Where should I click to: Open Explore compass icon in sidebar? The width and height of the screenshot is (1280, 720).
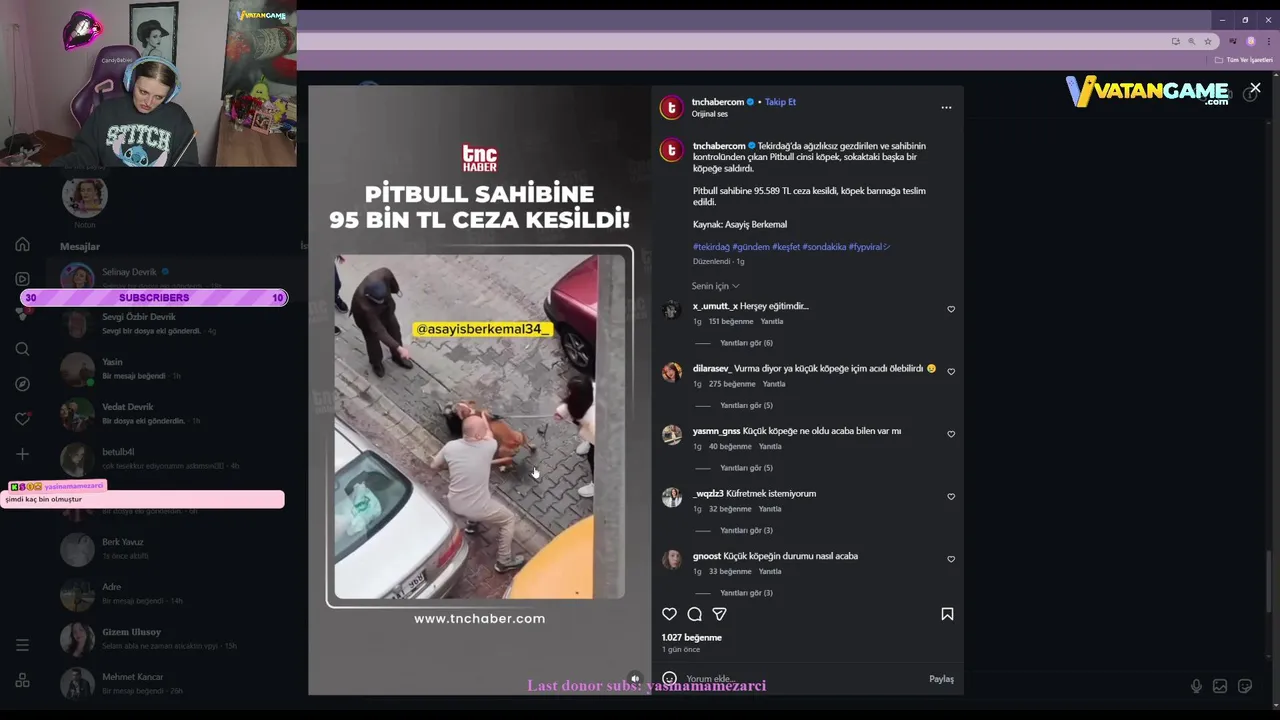point(22,384)
